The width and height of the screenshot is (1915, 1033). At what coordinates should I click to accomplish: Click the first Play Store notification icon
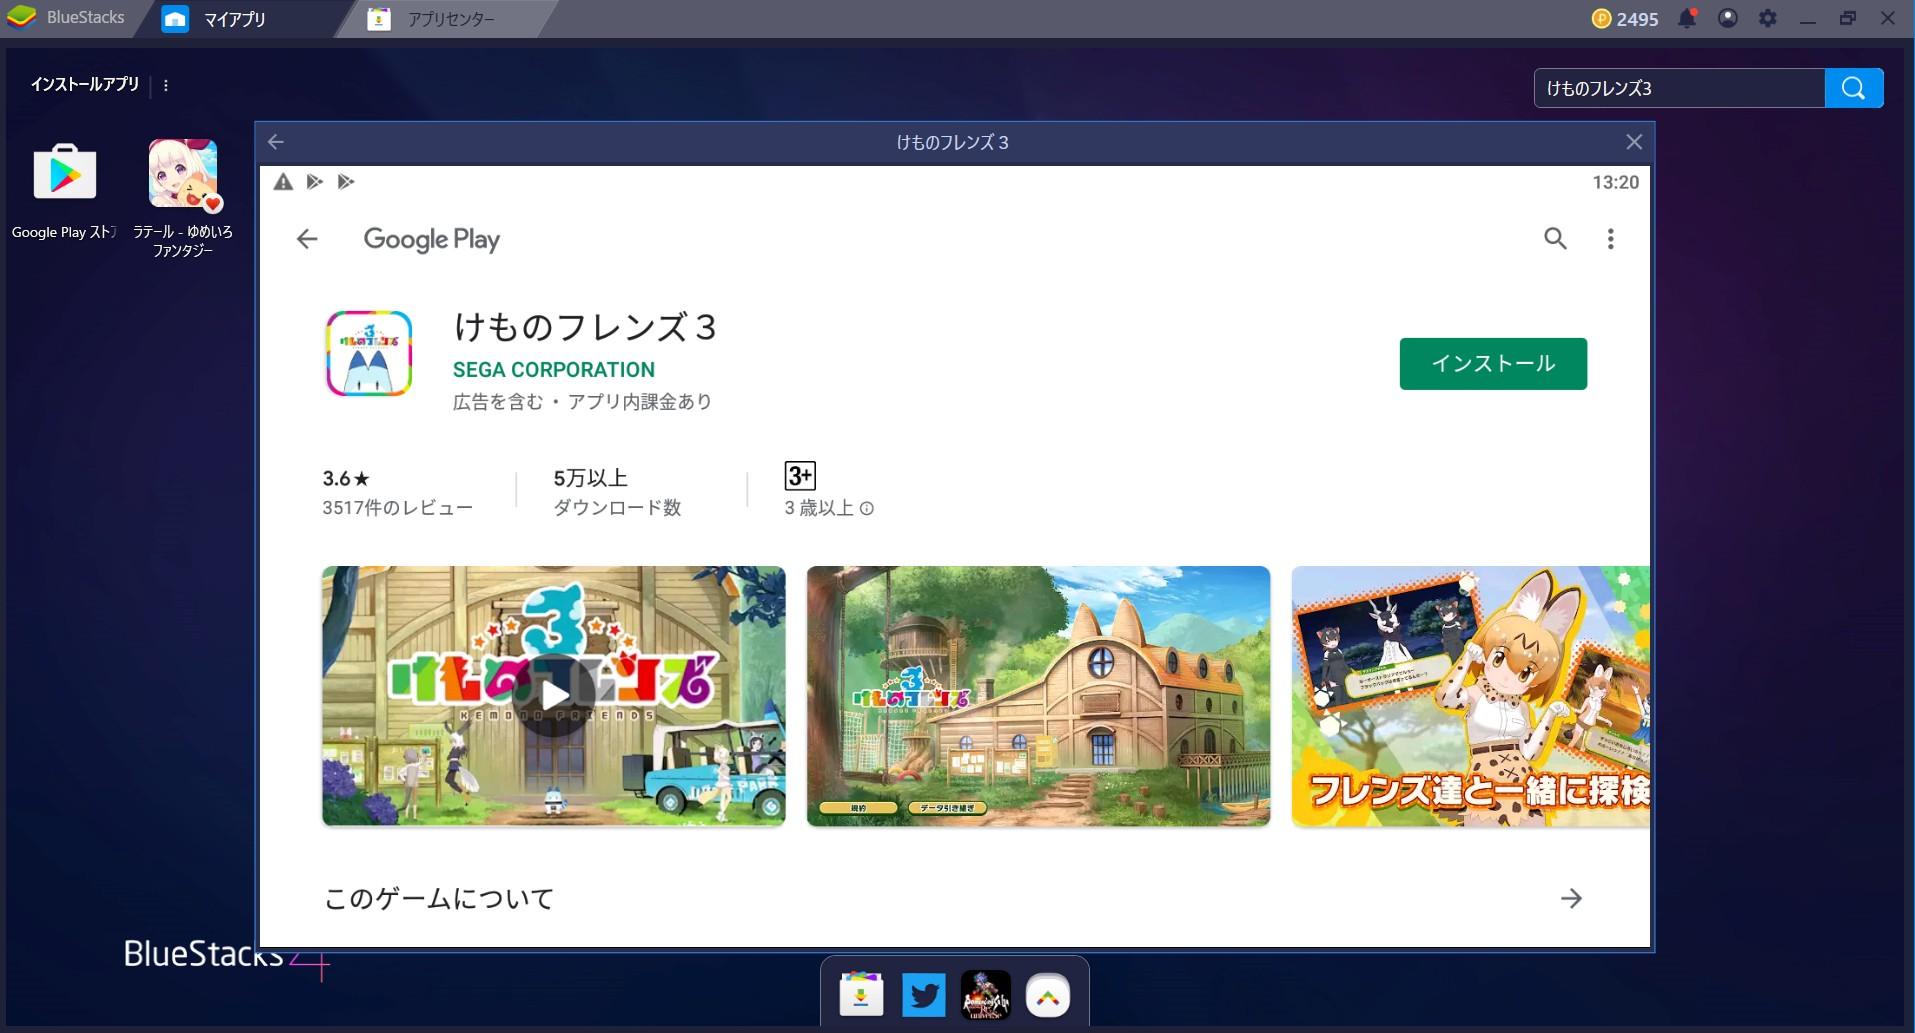point(314,181)
